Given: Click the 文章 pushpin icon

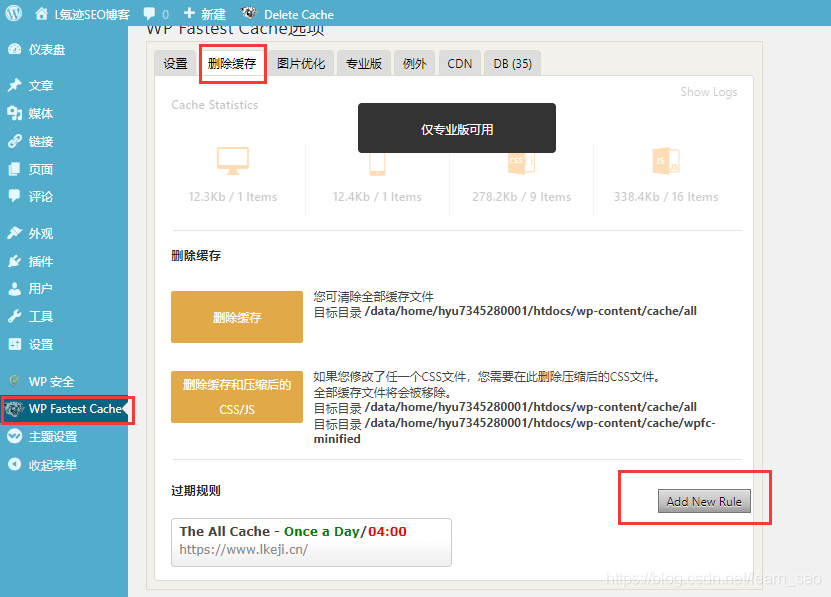Looking at the screenshot, I should pos(15,85).
